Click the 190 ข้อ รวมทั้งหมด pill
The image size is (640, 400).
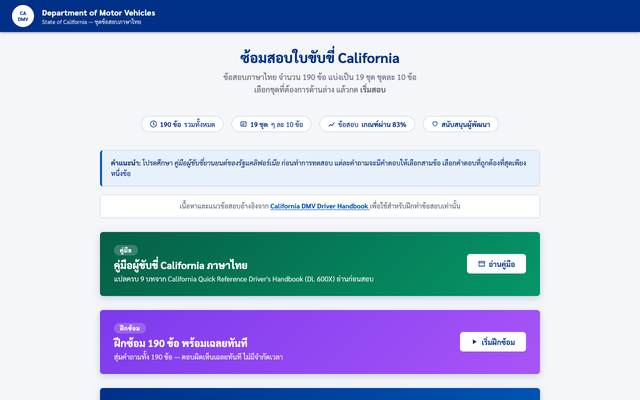[182, 124]
